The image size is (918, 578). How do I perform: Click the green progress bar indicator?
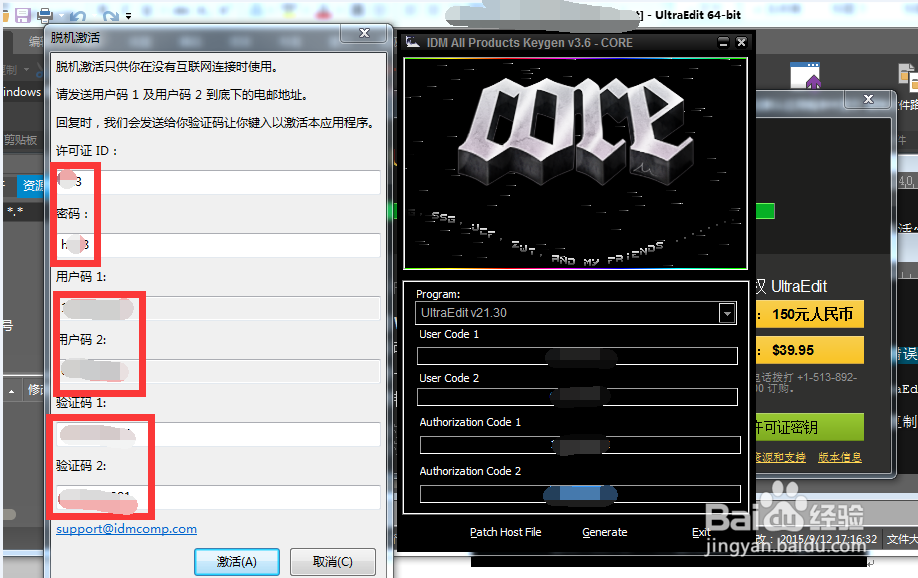coord(765,211)
